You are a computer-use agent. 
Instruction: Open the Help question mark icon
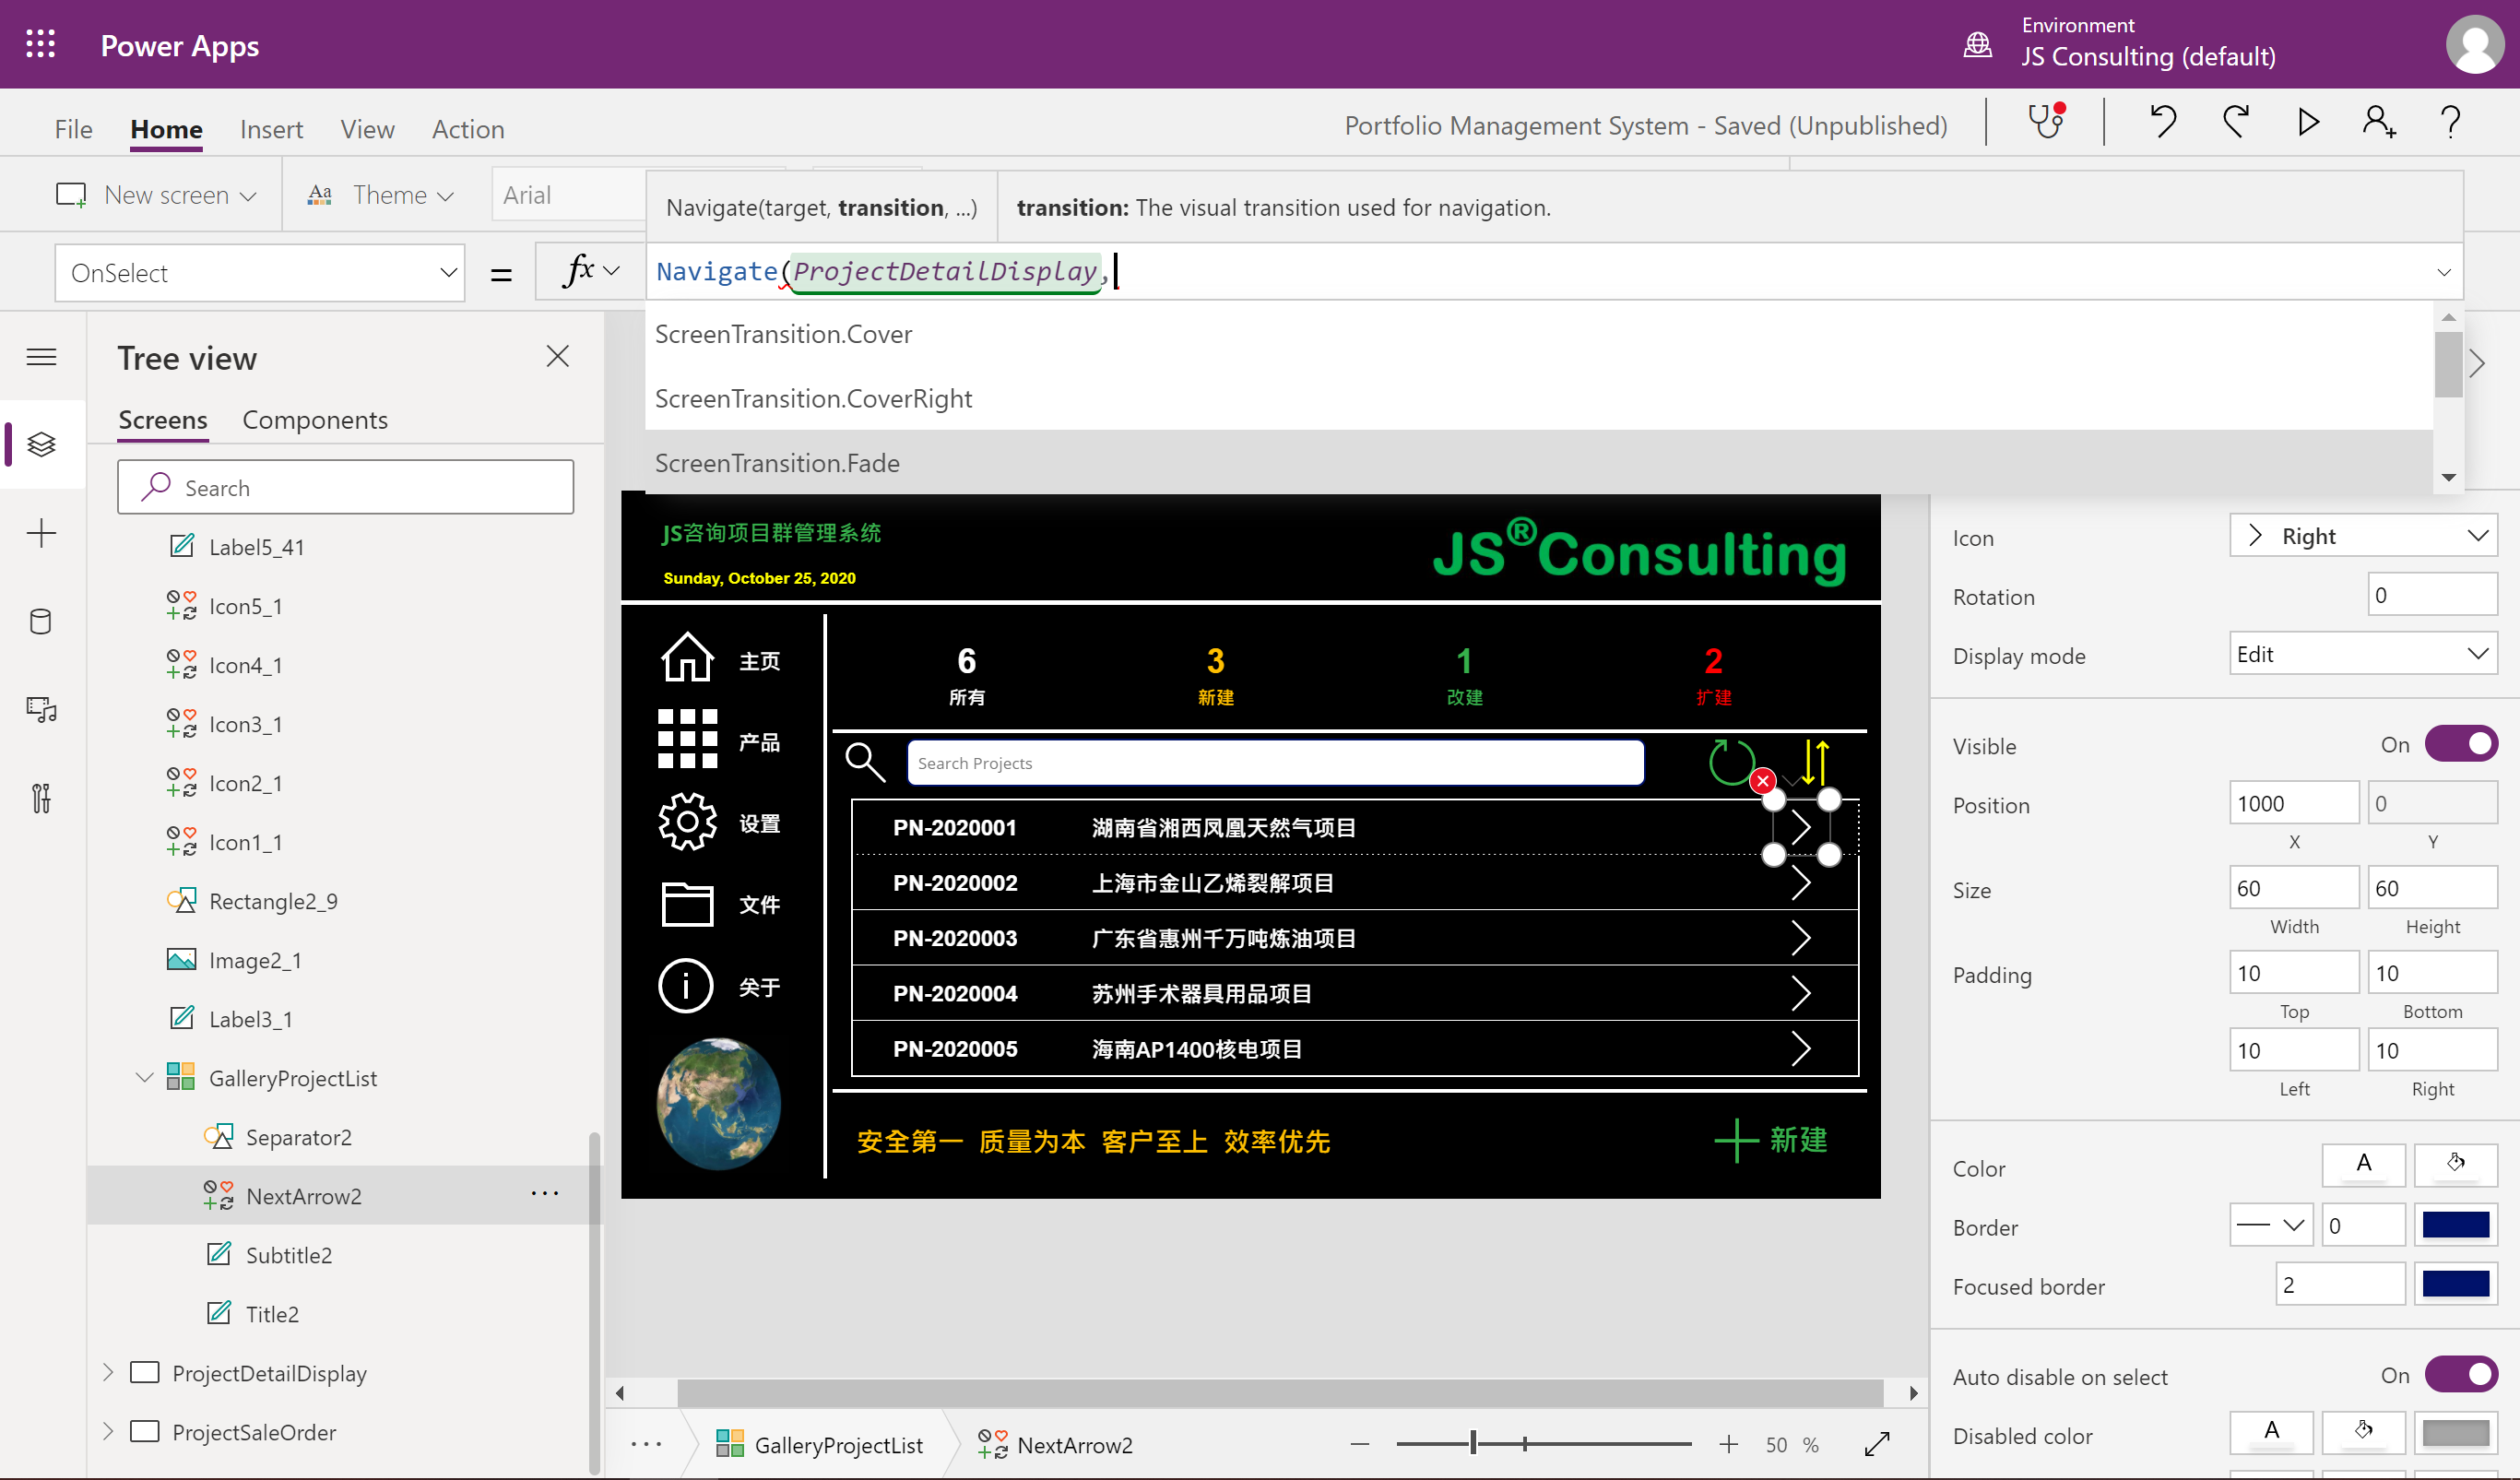coord(2451,122)
